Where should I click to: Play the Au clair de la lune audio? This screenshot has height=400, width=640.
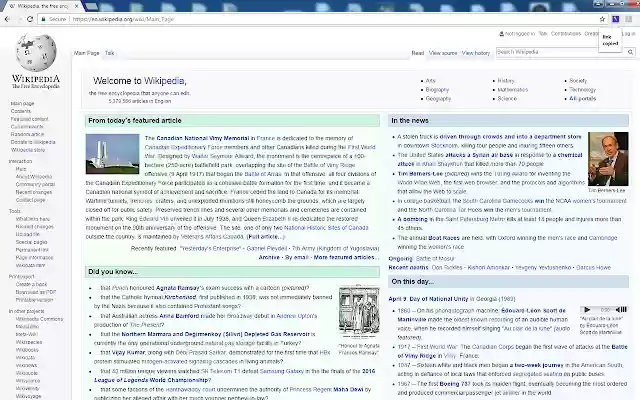587,310
